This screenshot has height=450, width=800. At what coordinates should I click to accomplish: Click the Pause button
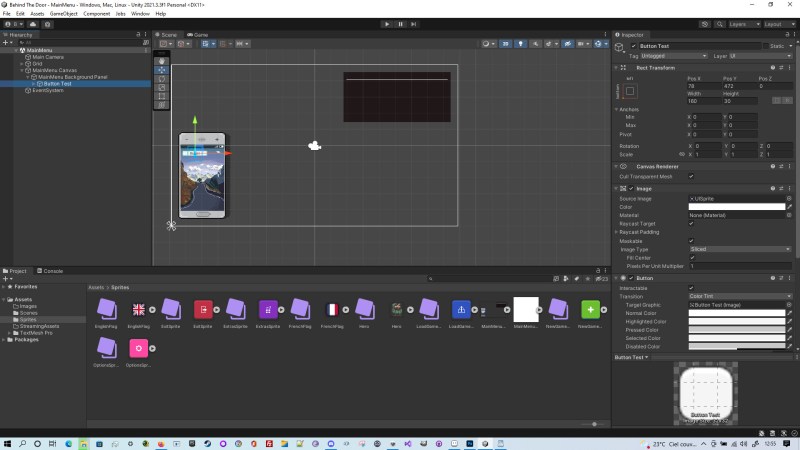(401, 24)
